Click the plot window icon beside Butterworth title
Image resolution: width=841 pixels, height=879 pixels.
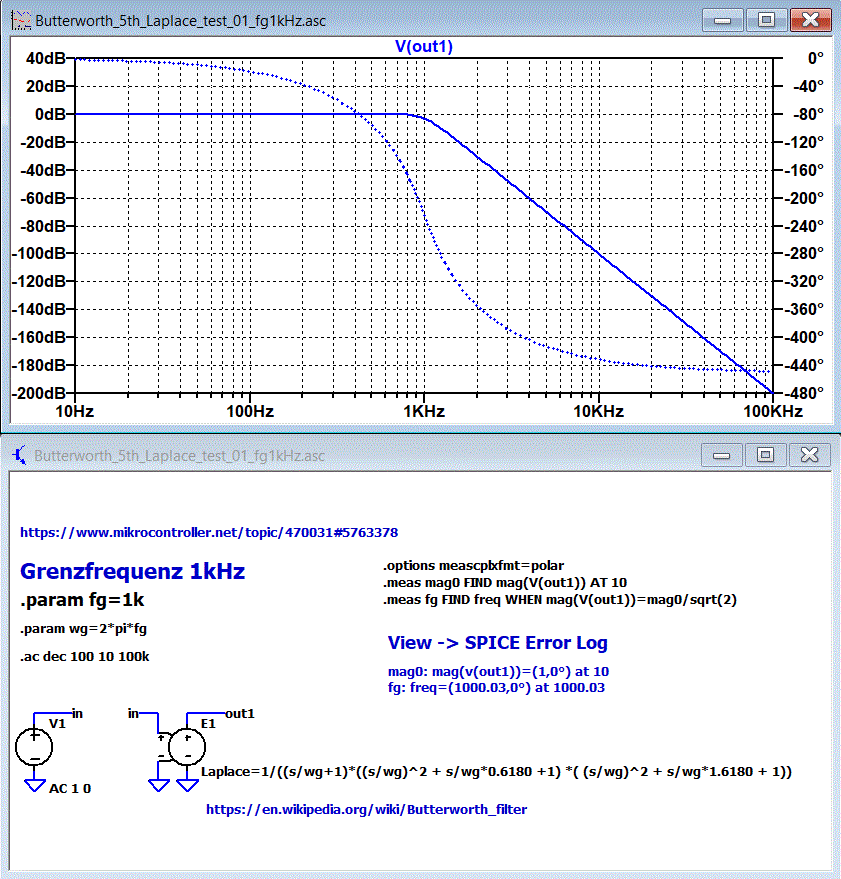tap(21, 21)
